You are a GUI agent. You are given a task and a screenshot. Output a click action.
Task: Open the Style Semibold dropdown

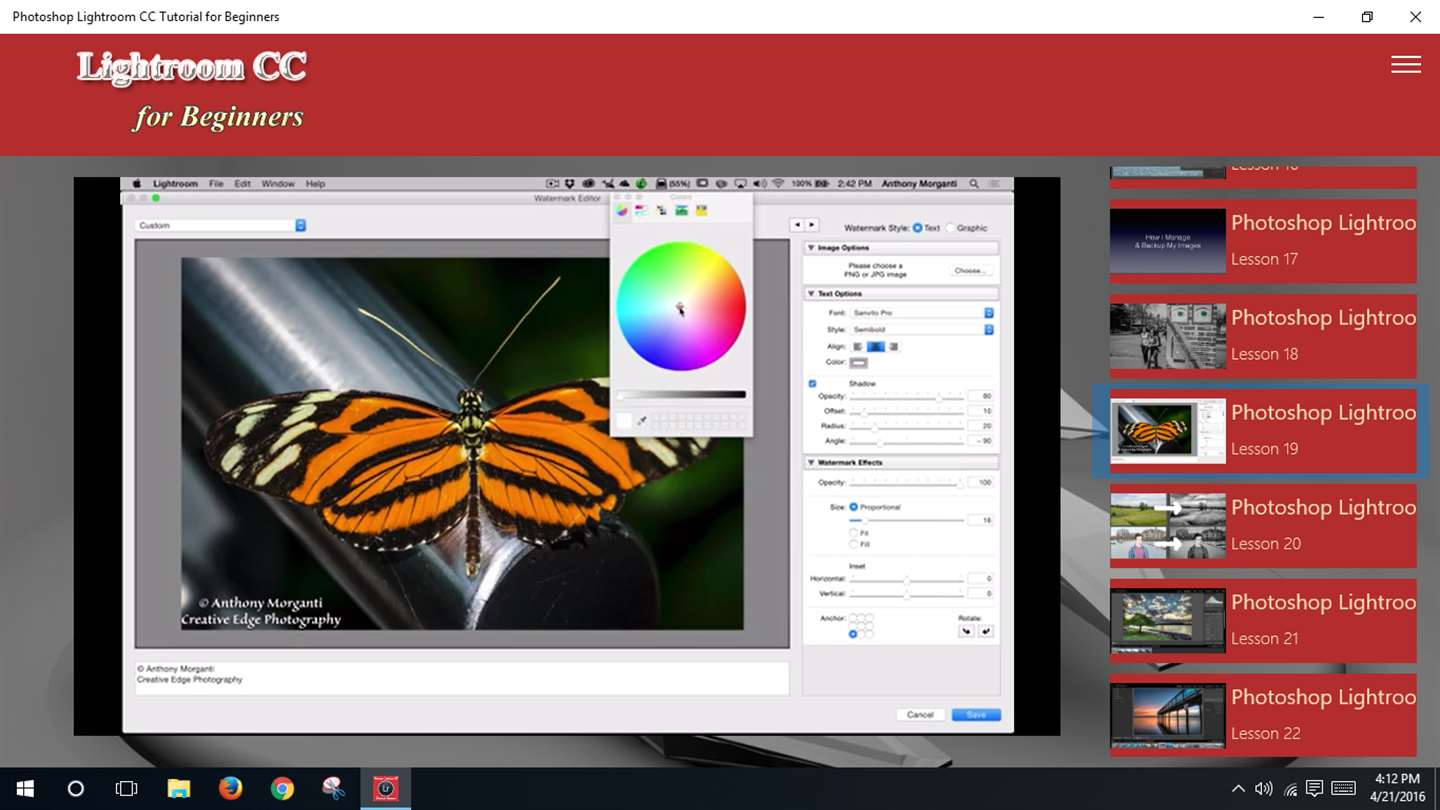tap(922, 329)
